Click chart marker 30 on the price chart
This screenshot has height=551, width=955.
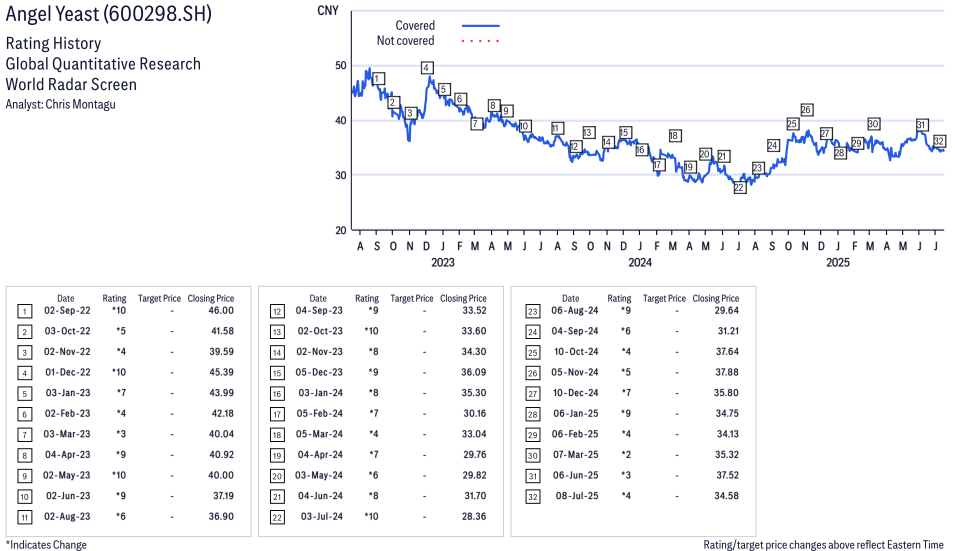[873, 124]
